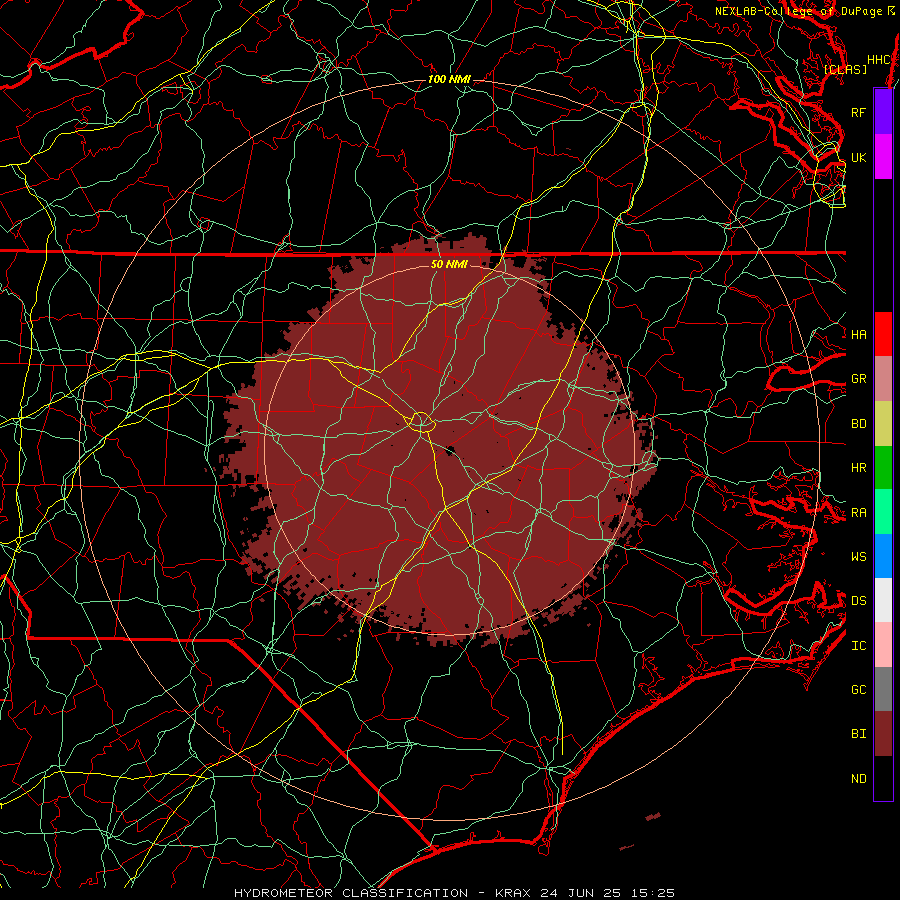Click the RF legend label
Image resolution: width=900 pixels, height=900 pixels.
pos(859,112)
